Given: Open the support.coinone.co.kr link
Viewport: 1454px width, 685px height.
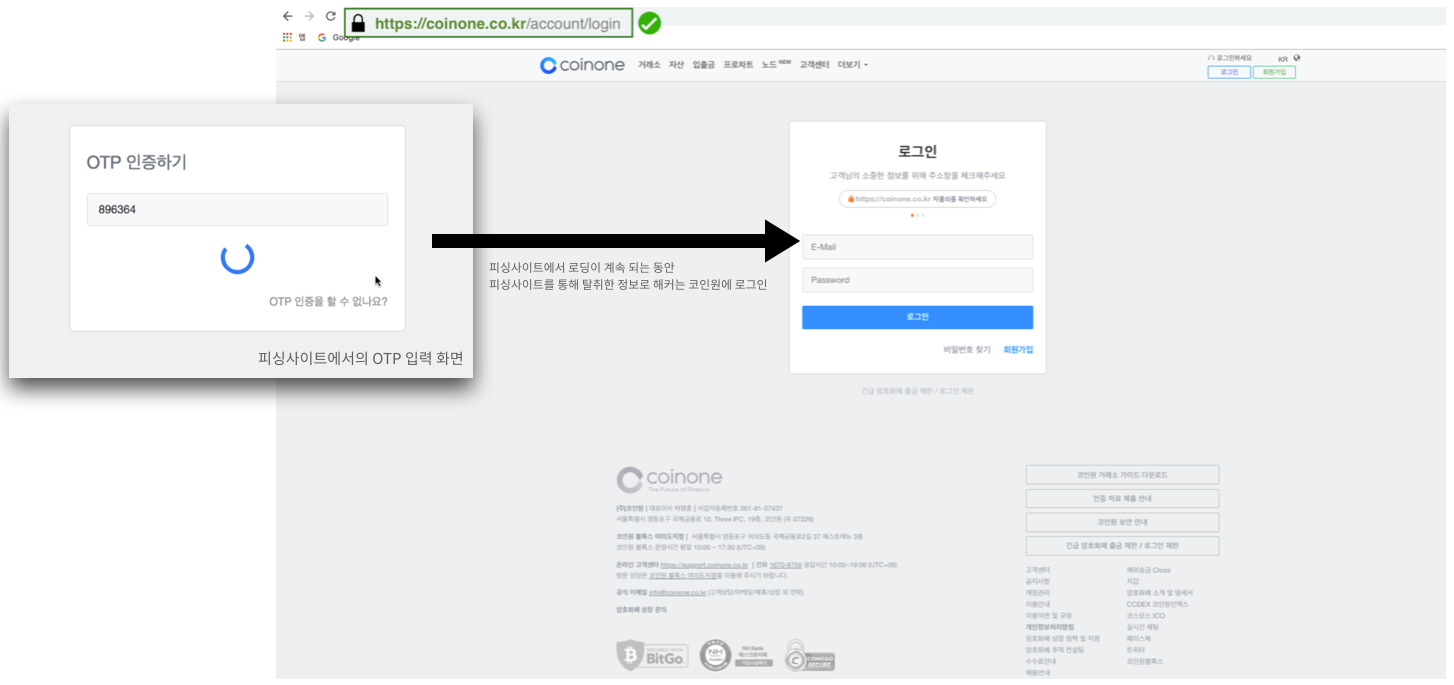Looking at the screenshot, I should pyautogui.click(x=704, y=565).
